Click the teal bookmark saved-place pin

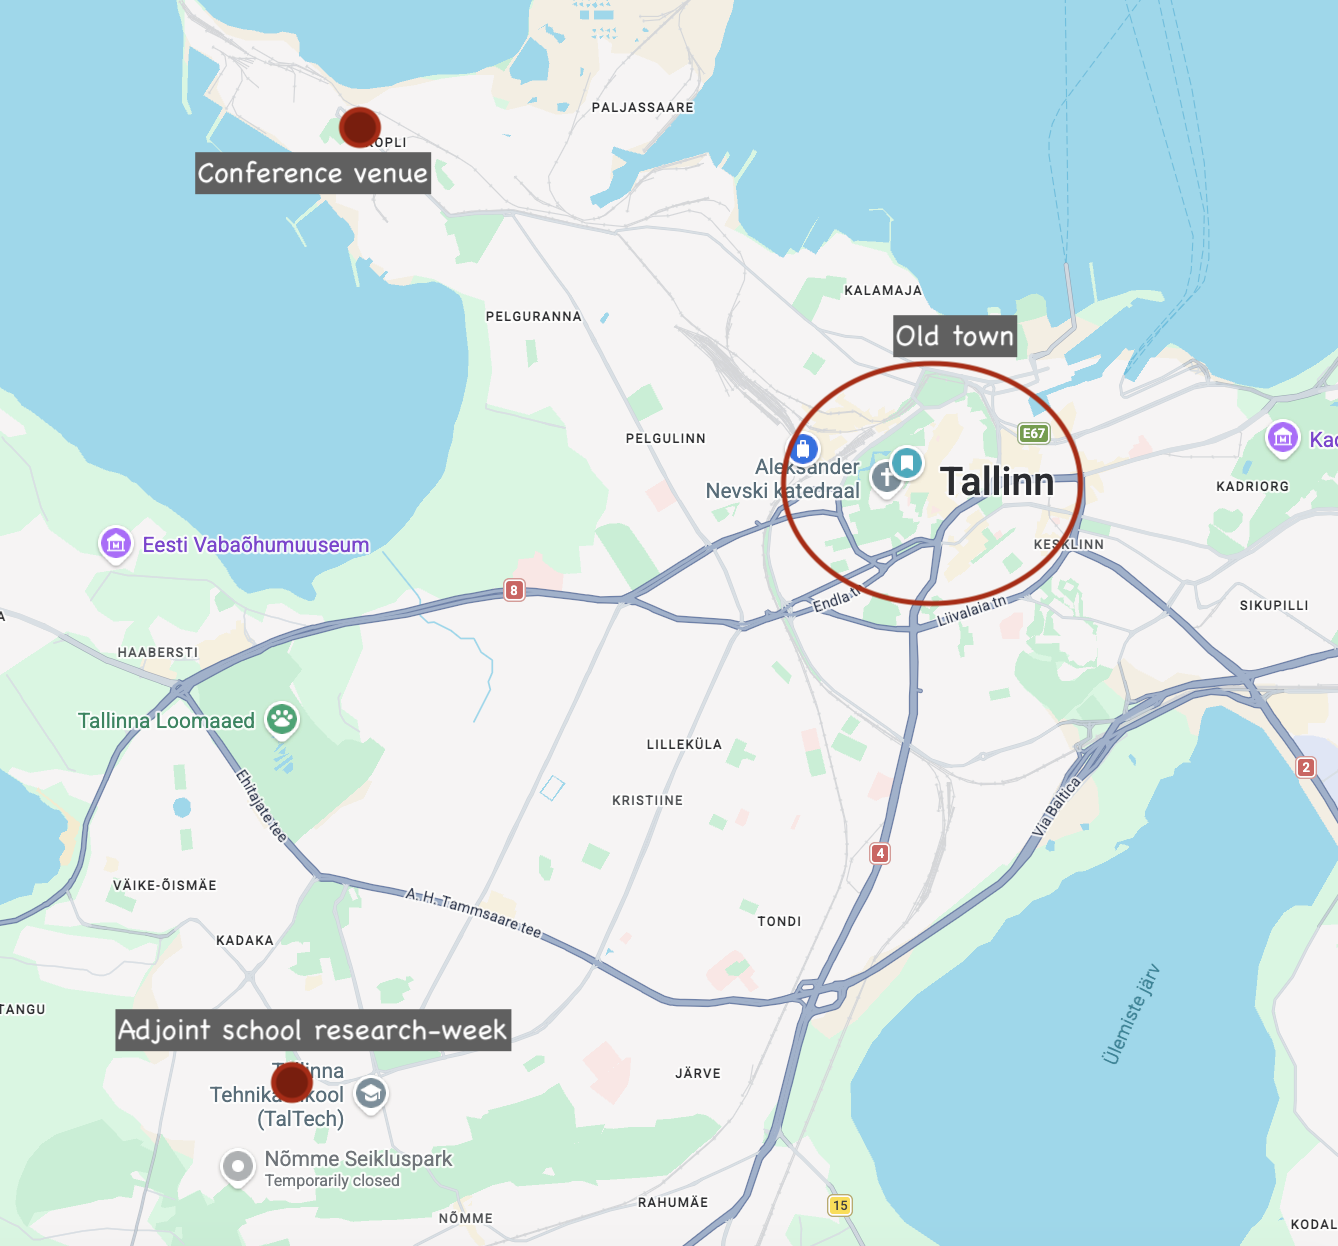click(x=906, y=462)
